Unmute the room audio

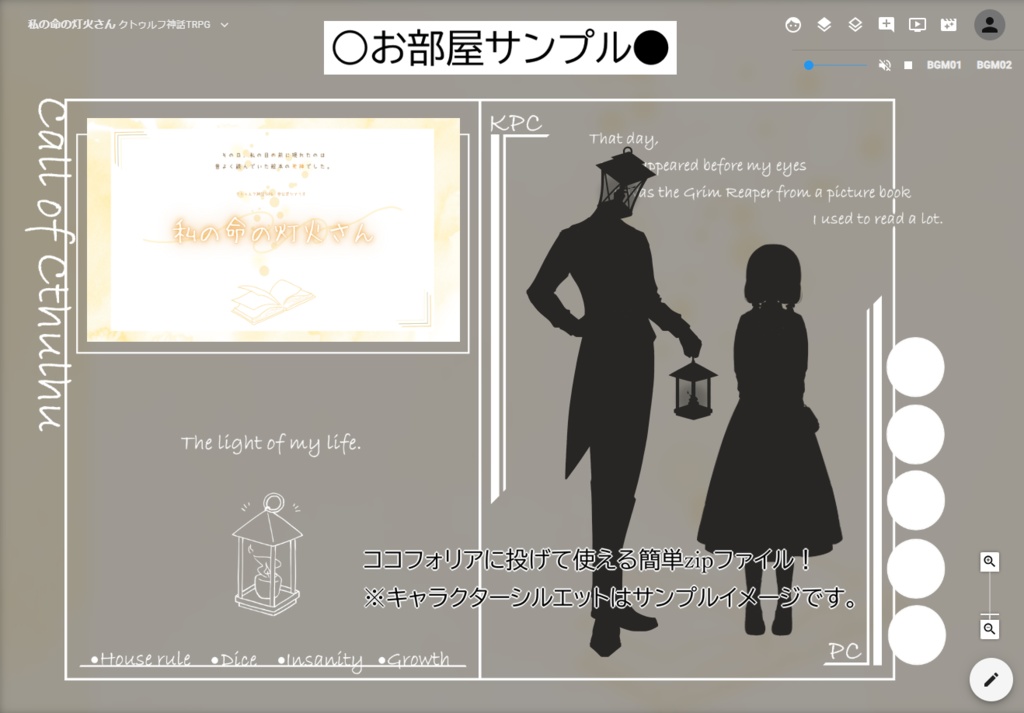pyautogui.click(x=884, y=64)
